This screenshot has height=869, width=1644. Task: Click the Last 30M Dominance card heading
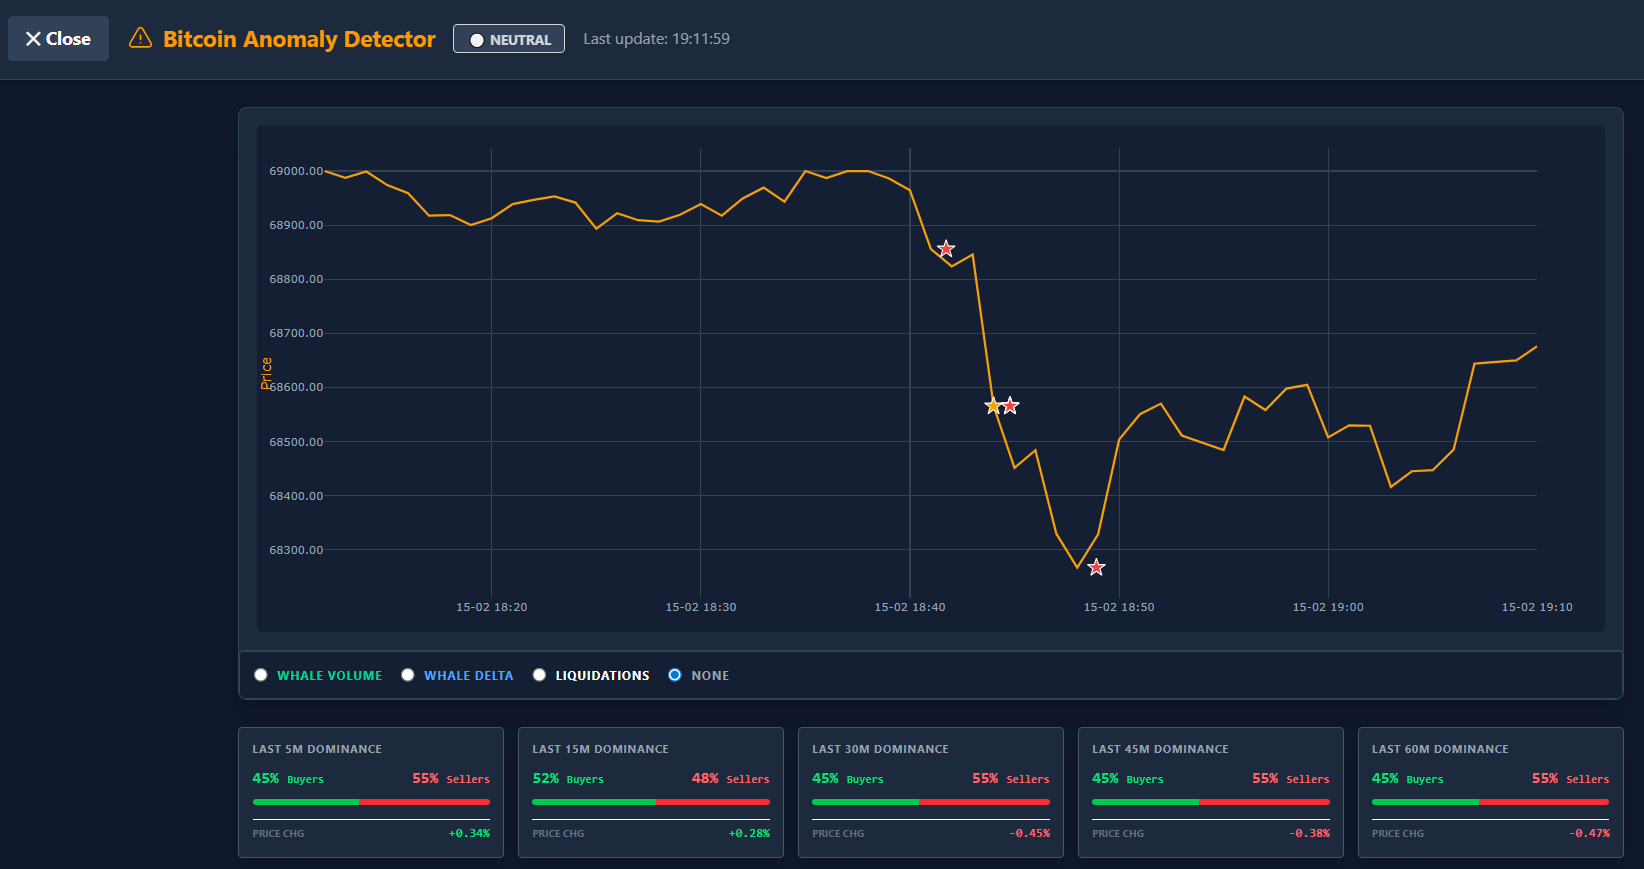click(880, 749)
